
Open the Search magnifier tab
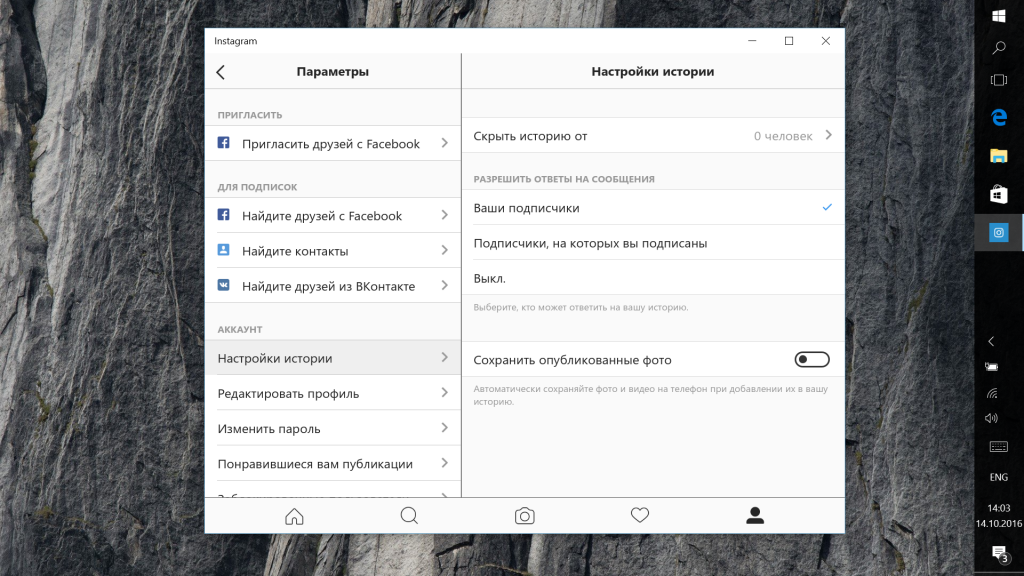[409, 516]
